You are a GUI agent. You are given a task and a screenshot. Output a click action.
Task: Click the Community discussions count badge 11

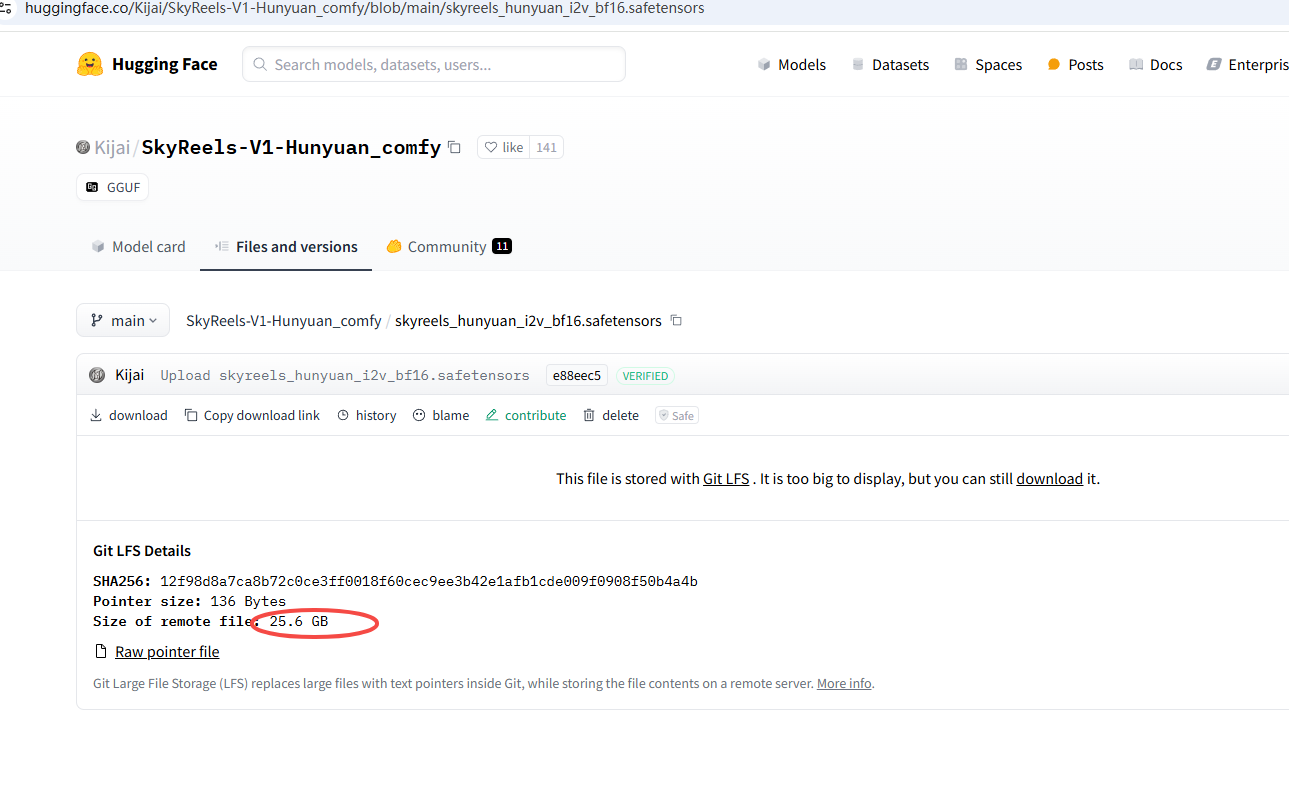pos(502,246)
